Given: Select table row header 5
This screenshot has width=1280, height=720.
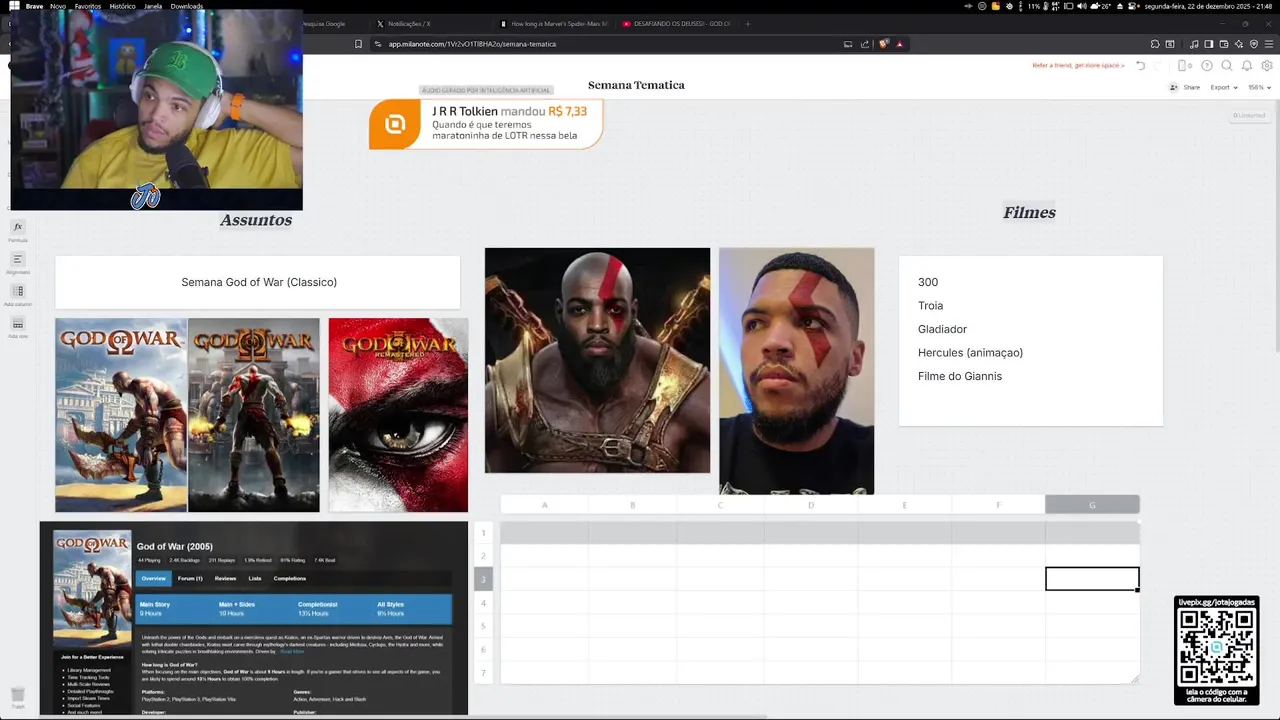Looking at the screenshot, I should click(x=483, y=626).
